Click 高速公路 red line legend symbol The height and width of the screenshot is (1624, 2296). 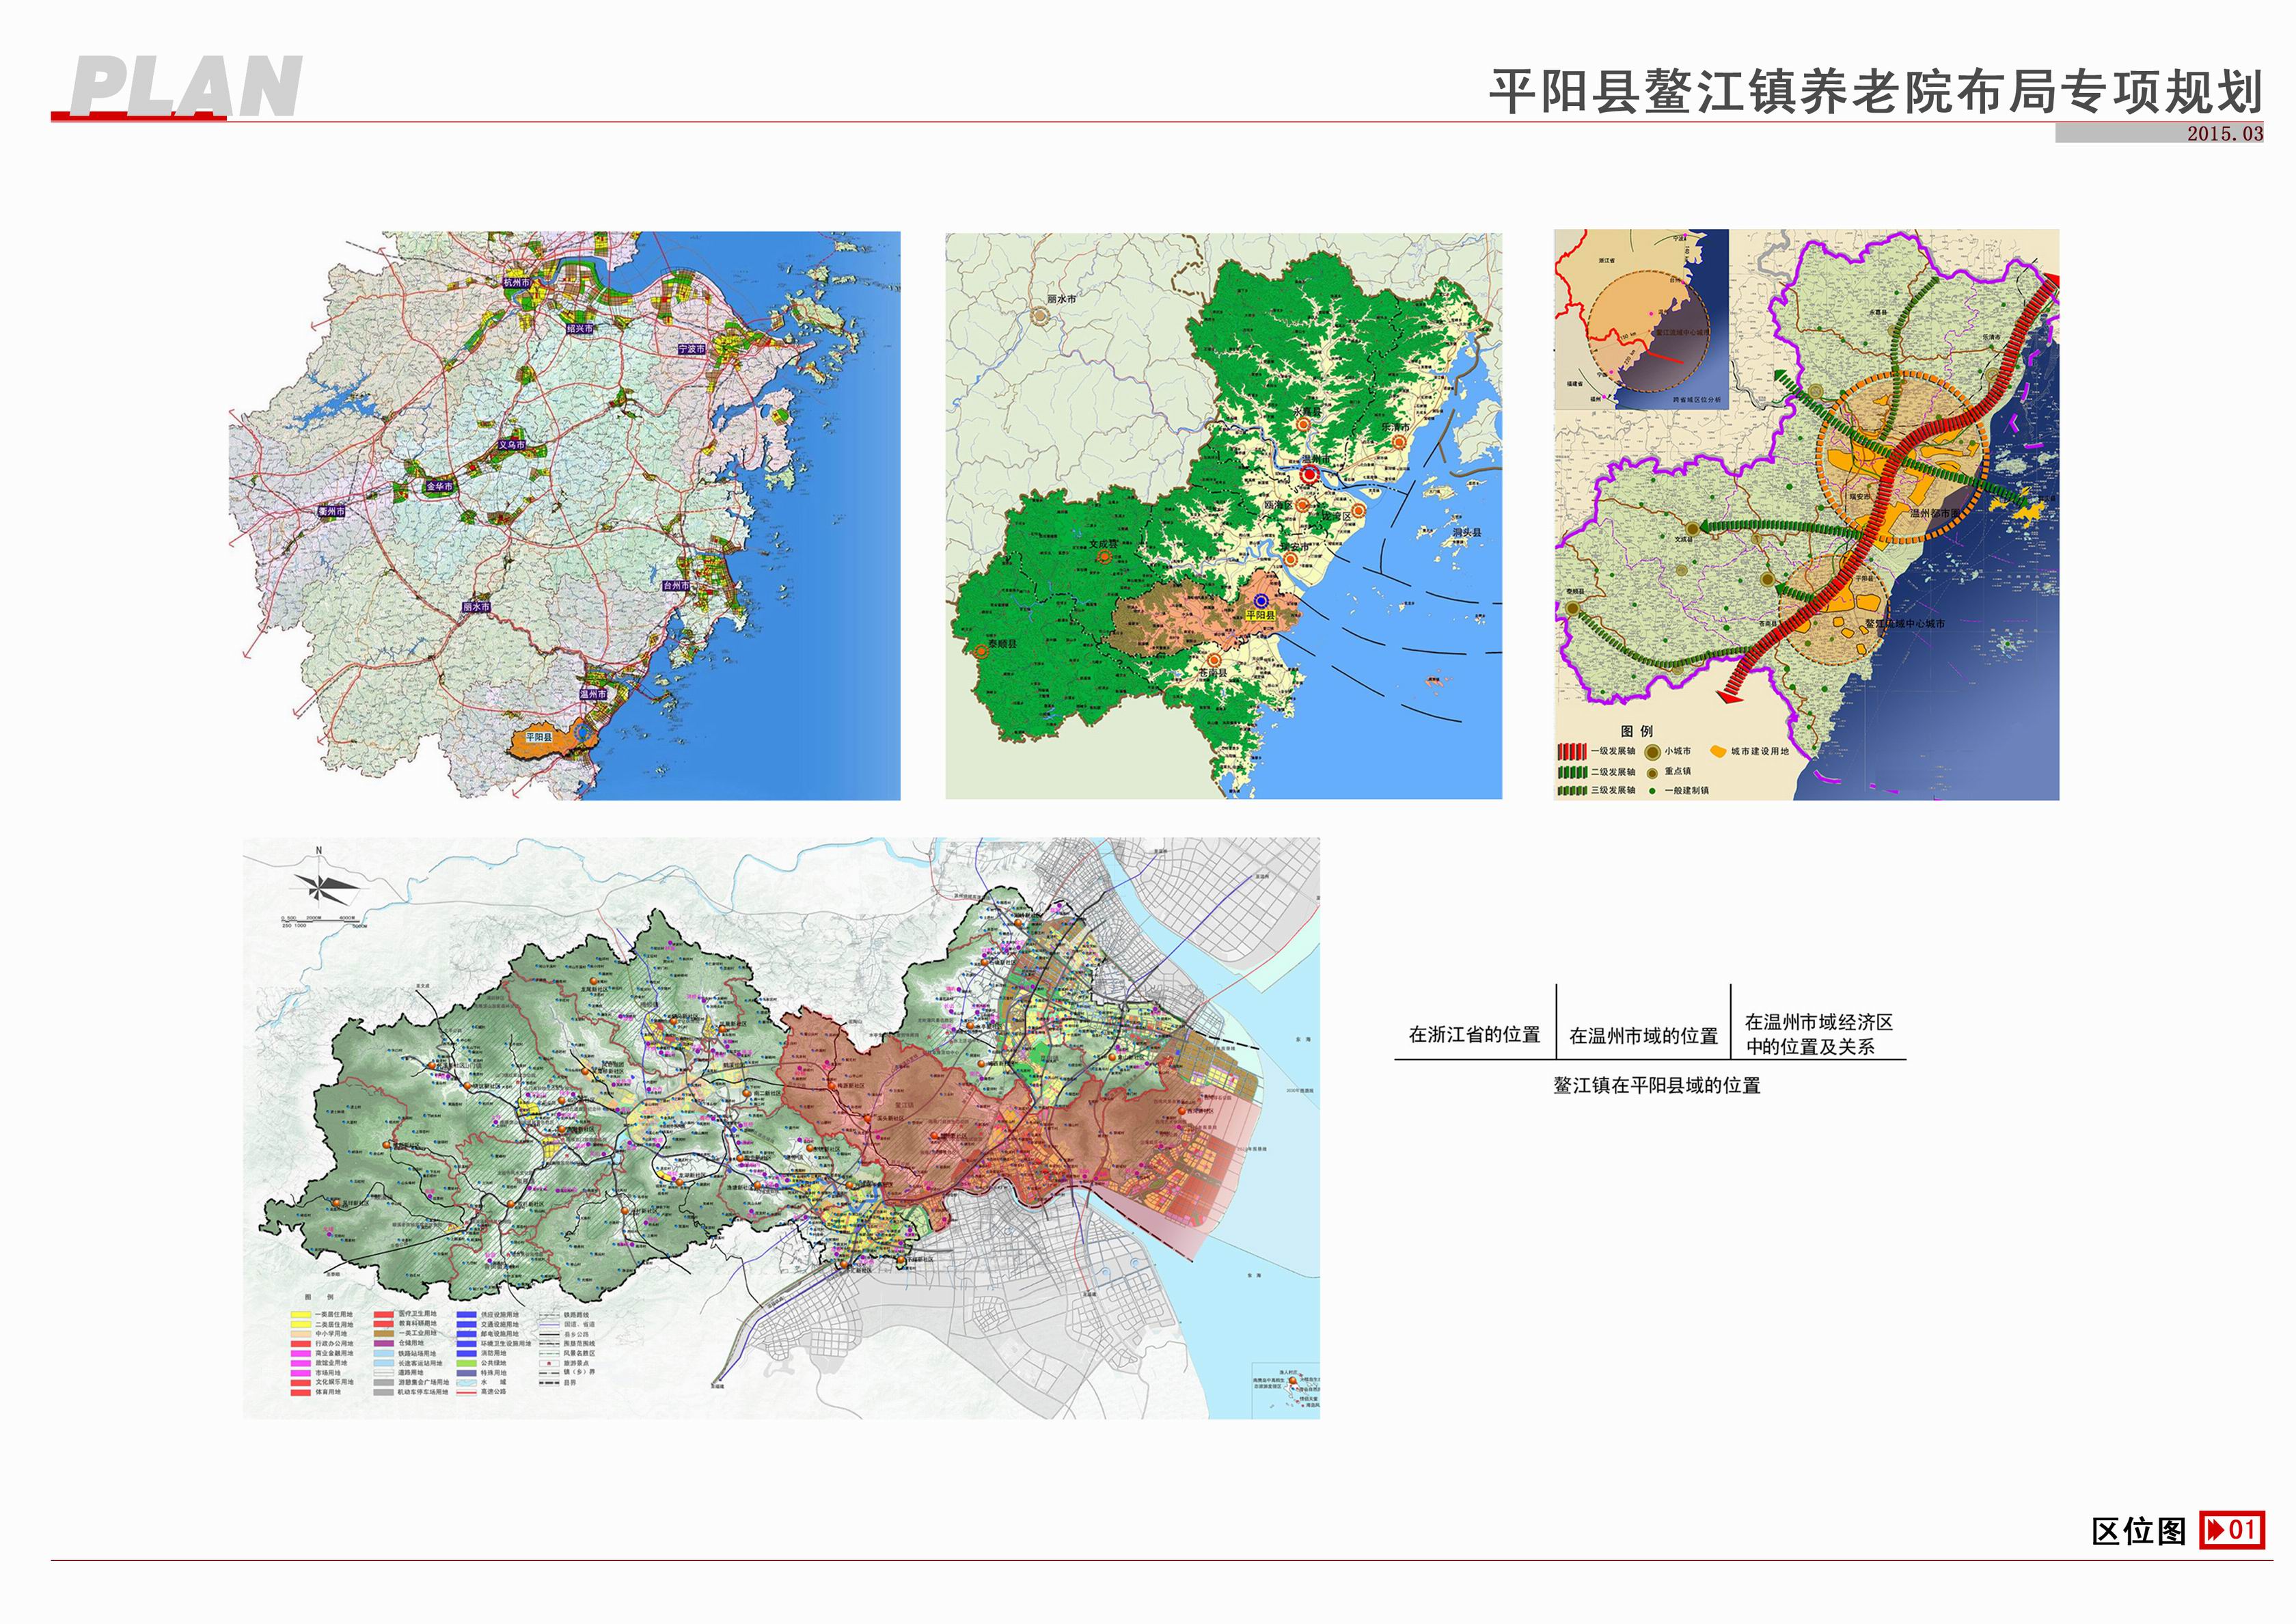pyautogui.click(x=467, y=1393)
